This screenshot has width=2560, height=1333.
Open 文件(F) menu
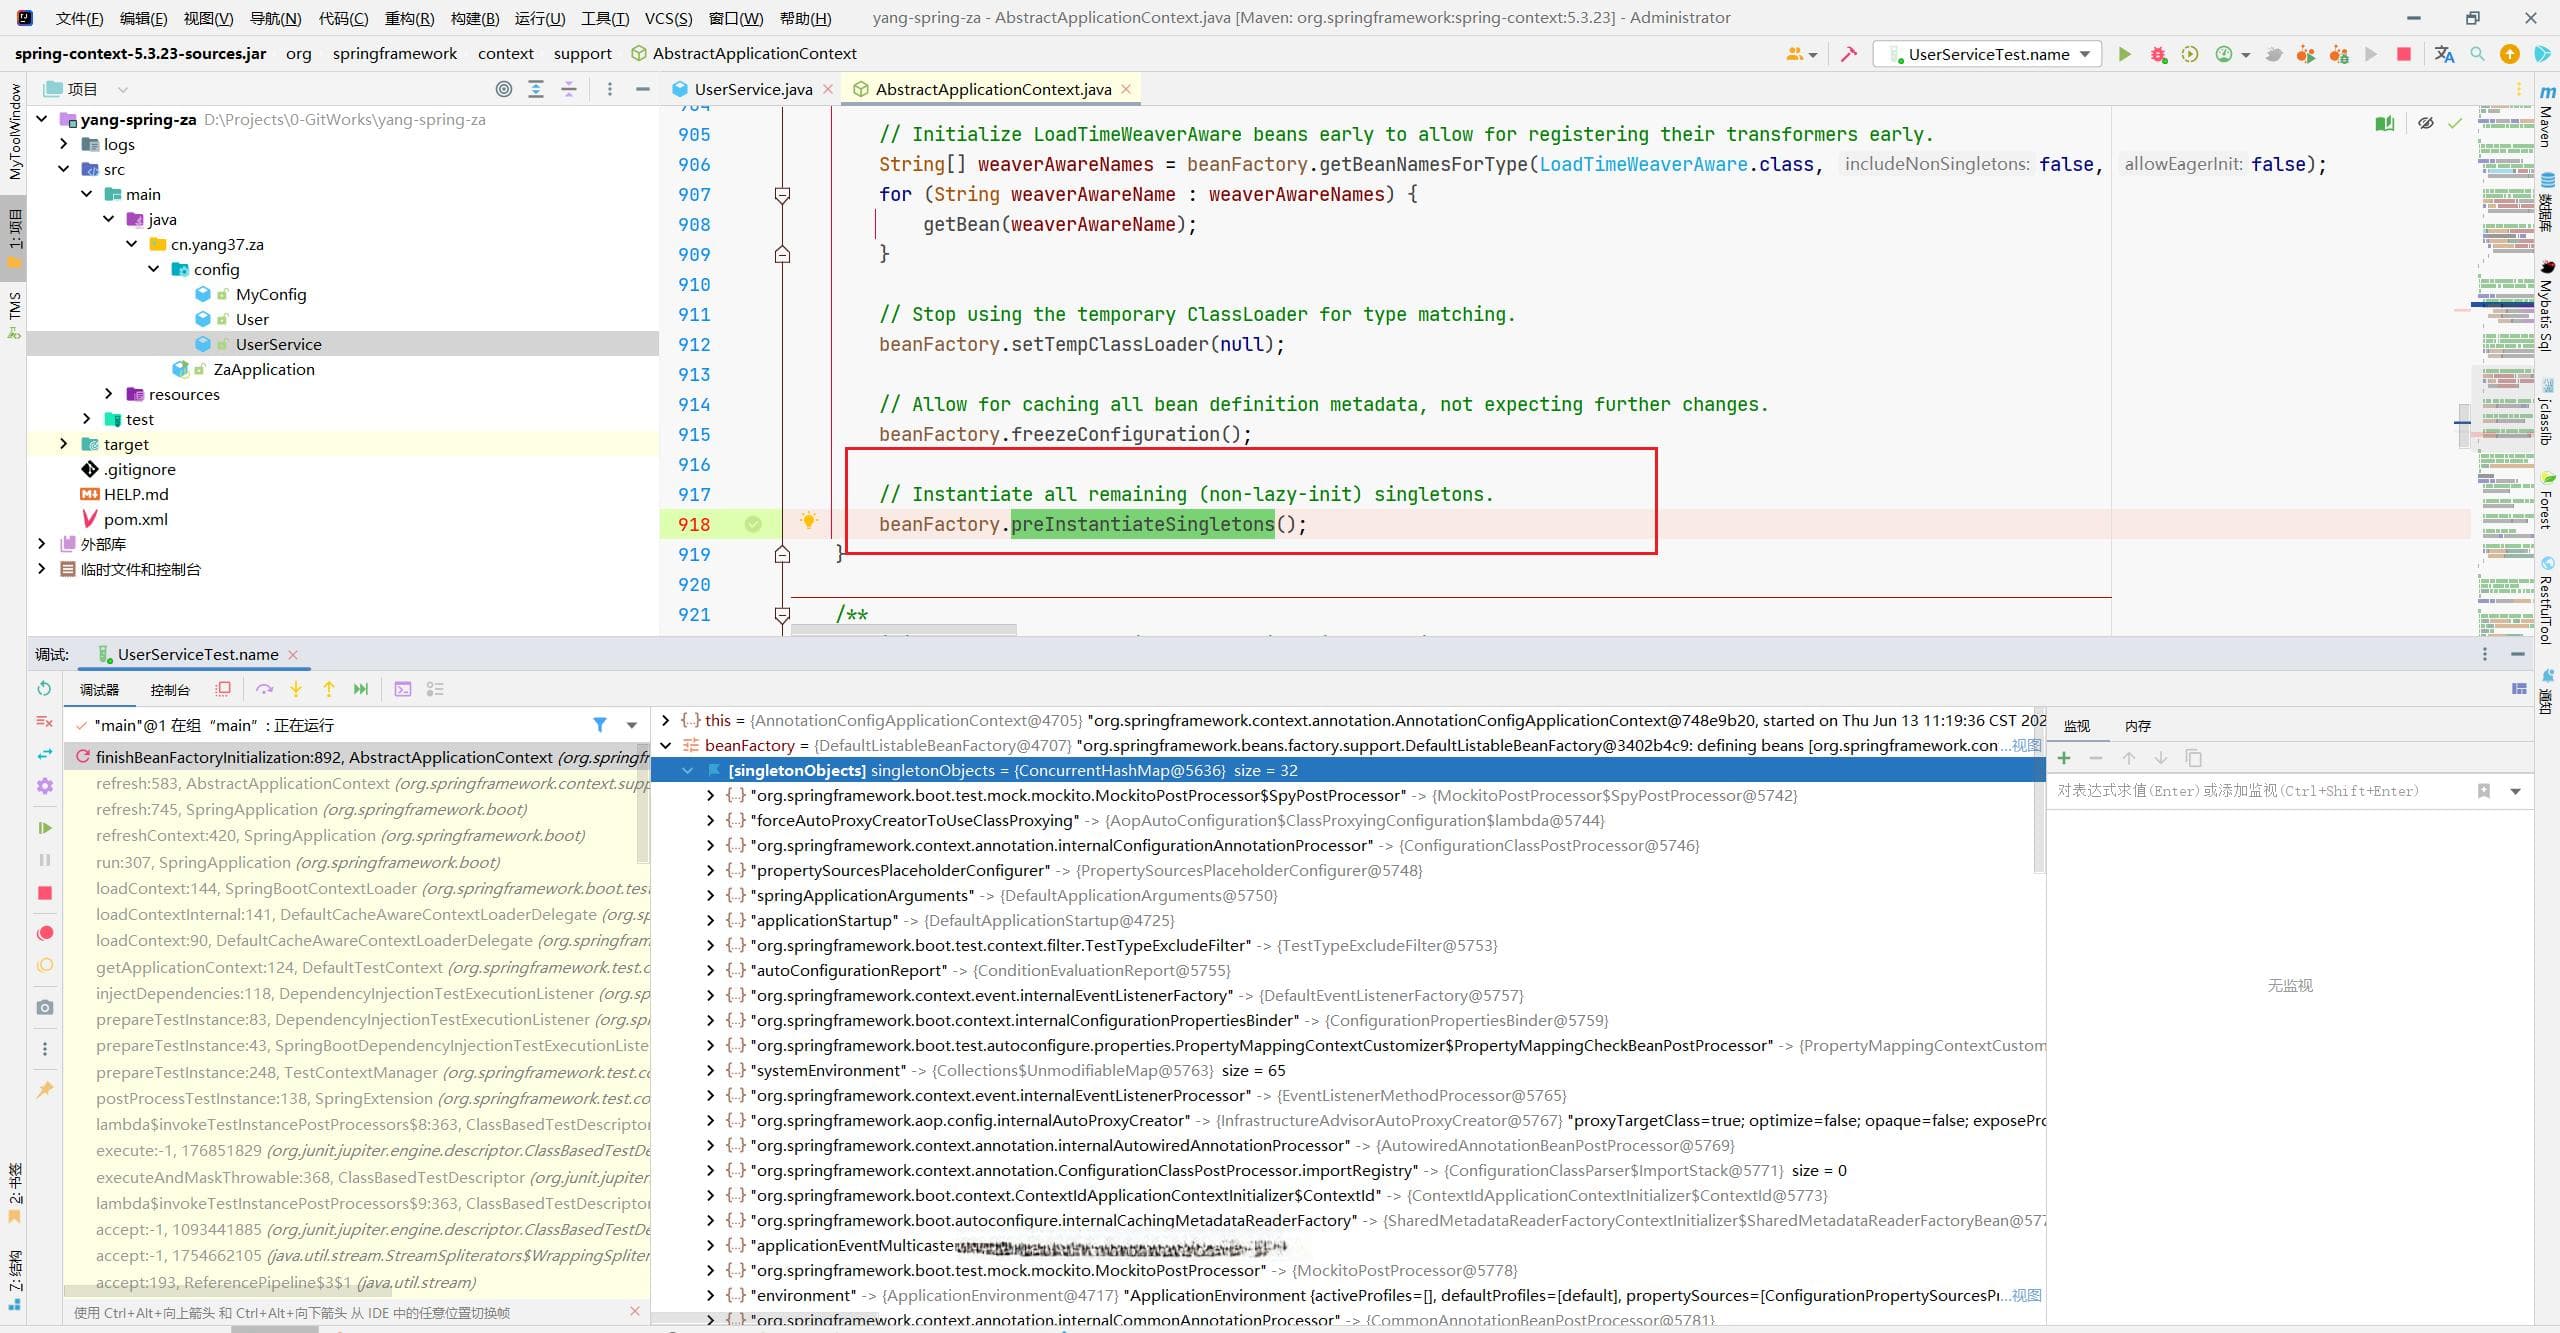coord(79,18)
